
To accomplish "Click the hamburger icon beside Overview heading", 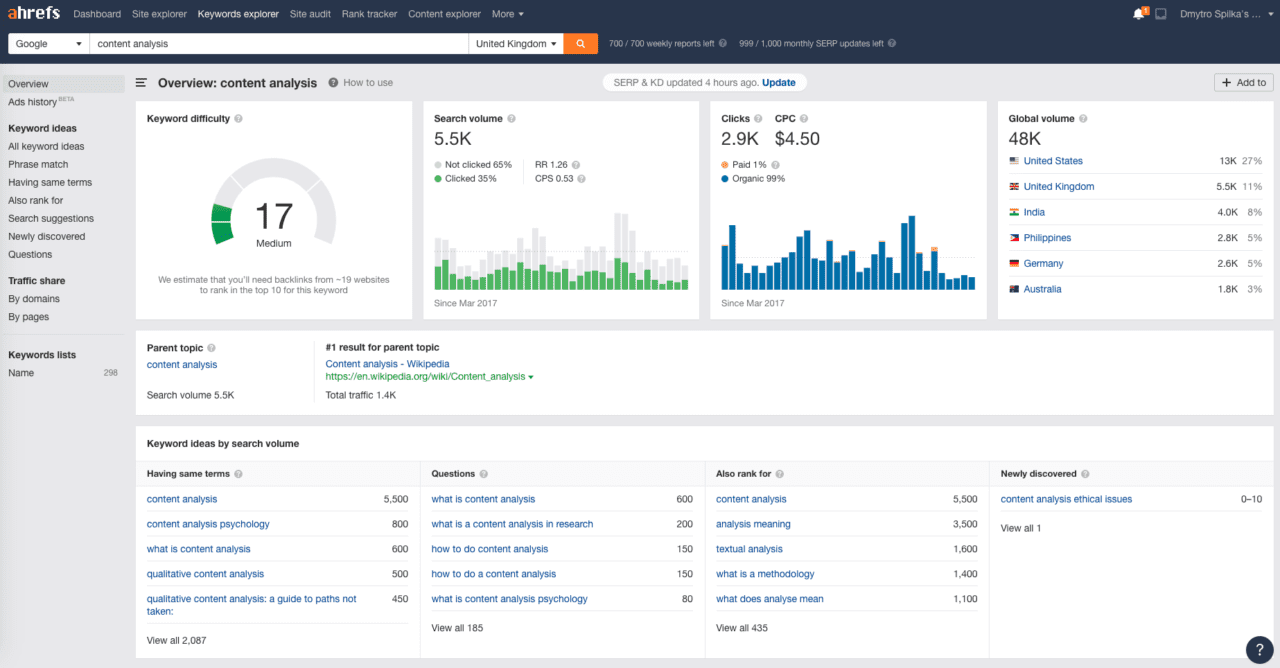I will point(141,82).
